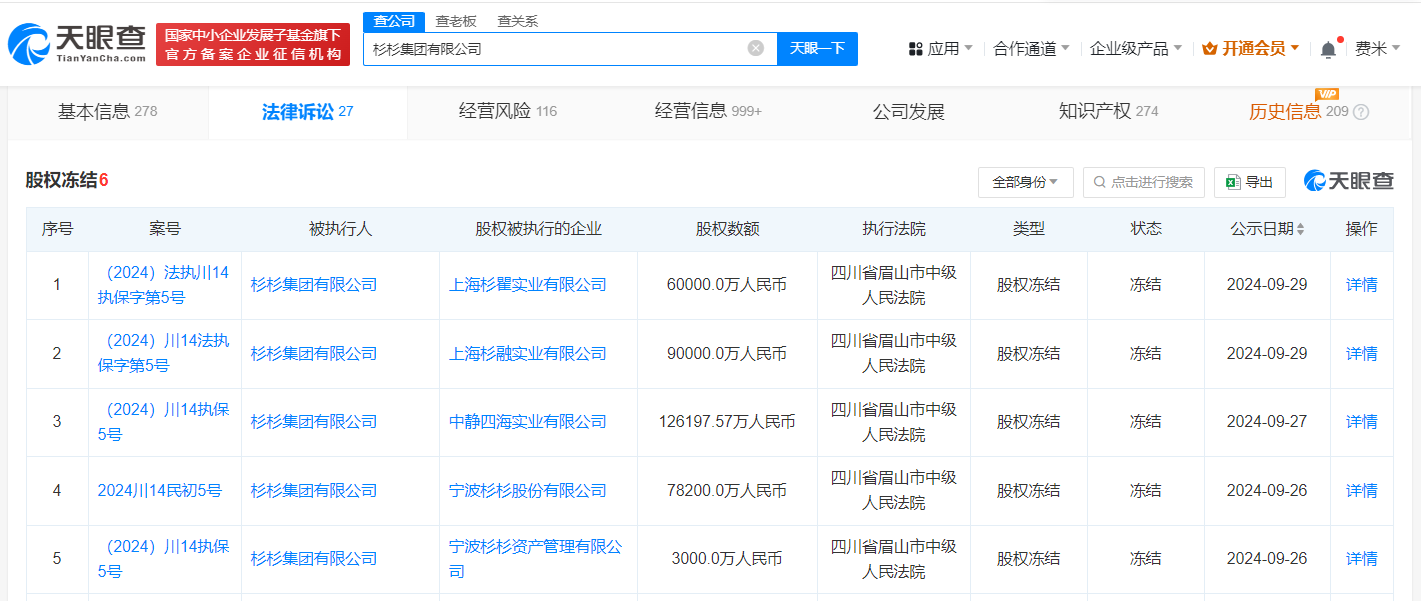Click the 天眼一下 search button

817,48
